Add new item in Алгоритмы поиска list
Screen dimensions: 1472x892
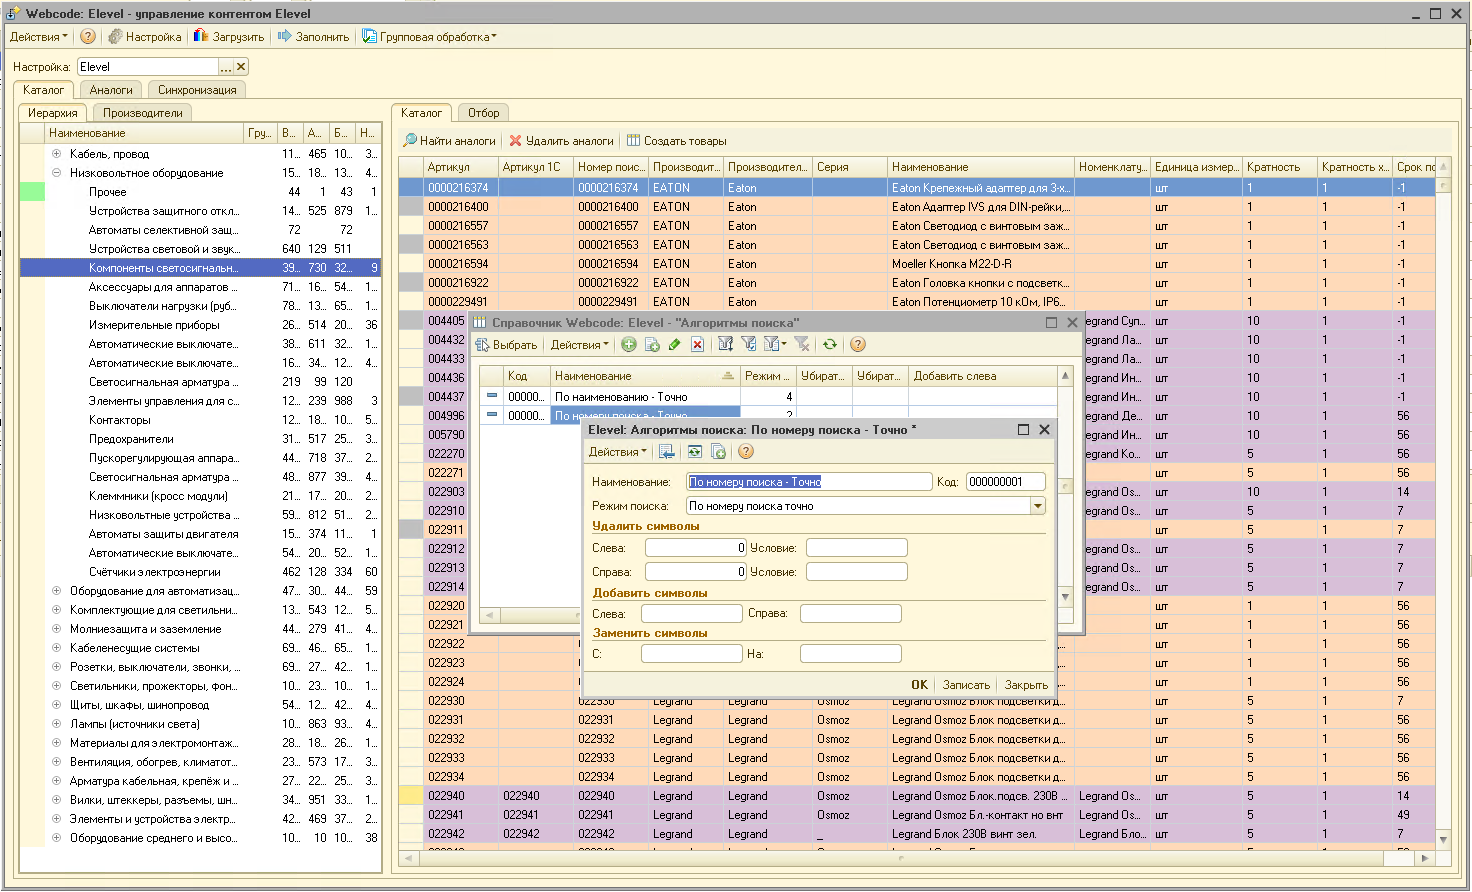click(629, 345)
